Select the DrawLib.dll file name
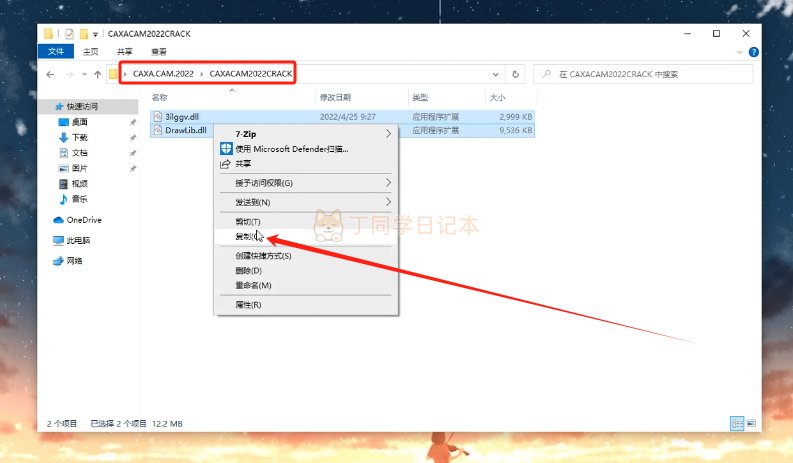Image resolution: width=793 pixels, height=463 pixels. pos(186,130)
